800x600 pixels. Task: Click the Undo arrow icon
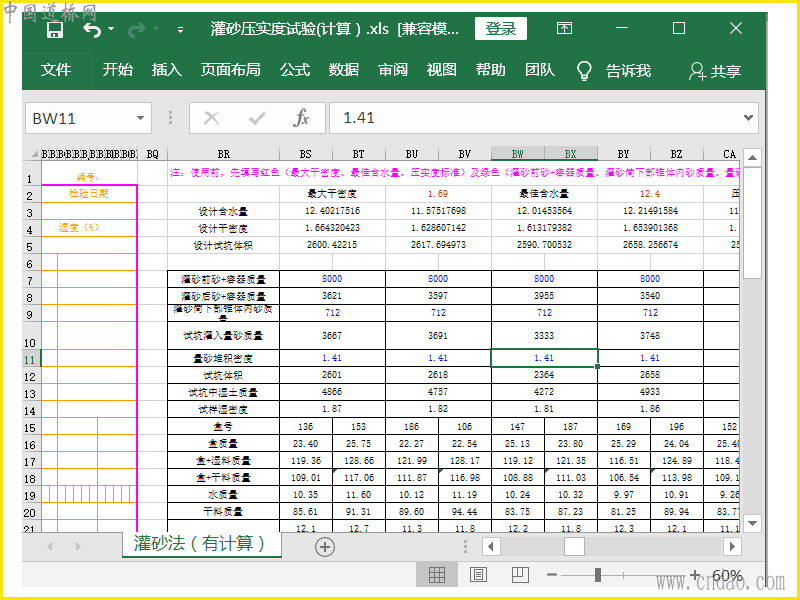click(x=92, y=30)
